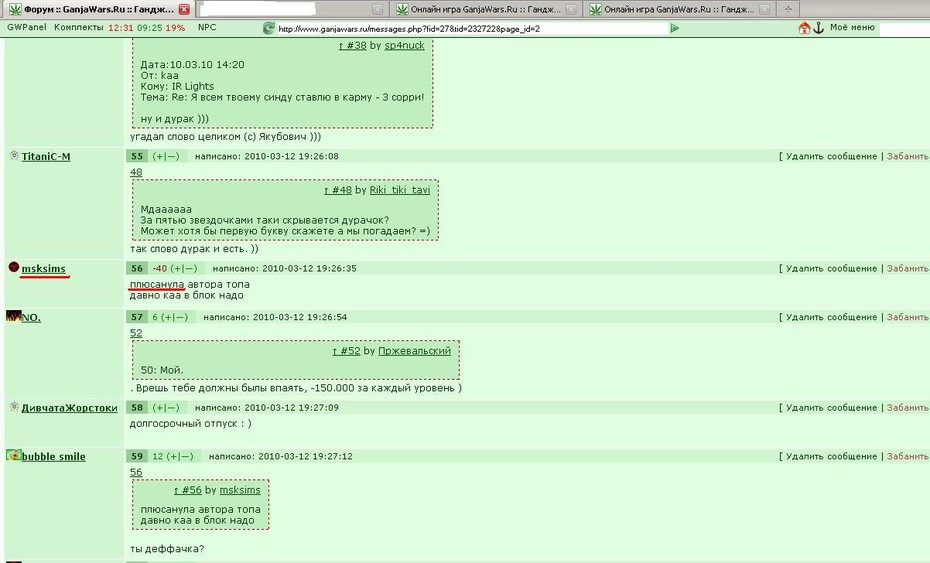Click the 12:31 timer in panel
930x563 pixels.
click(120, 28)
